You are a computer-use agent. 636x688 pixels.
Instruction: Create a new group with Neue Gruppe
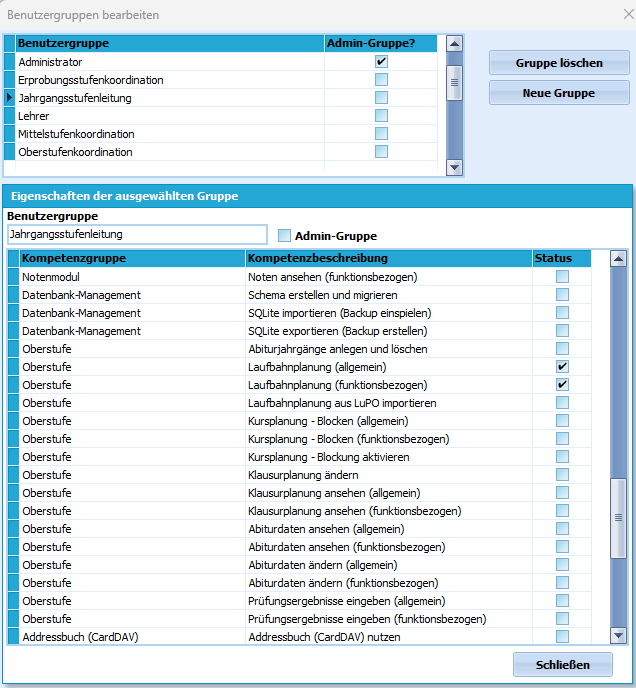coord(559,93)
